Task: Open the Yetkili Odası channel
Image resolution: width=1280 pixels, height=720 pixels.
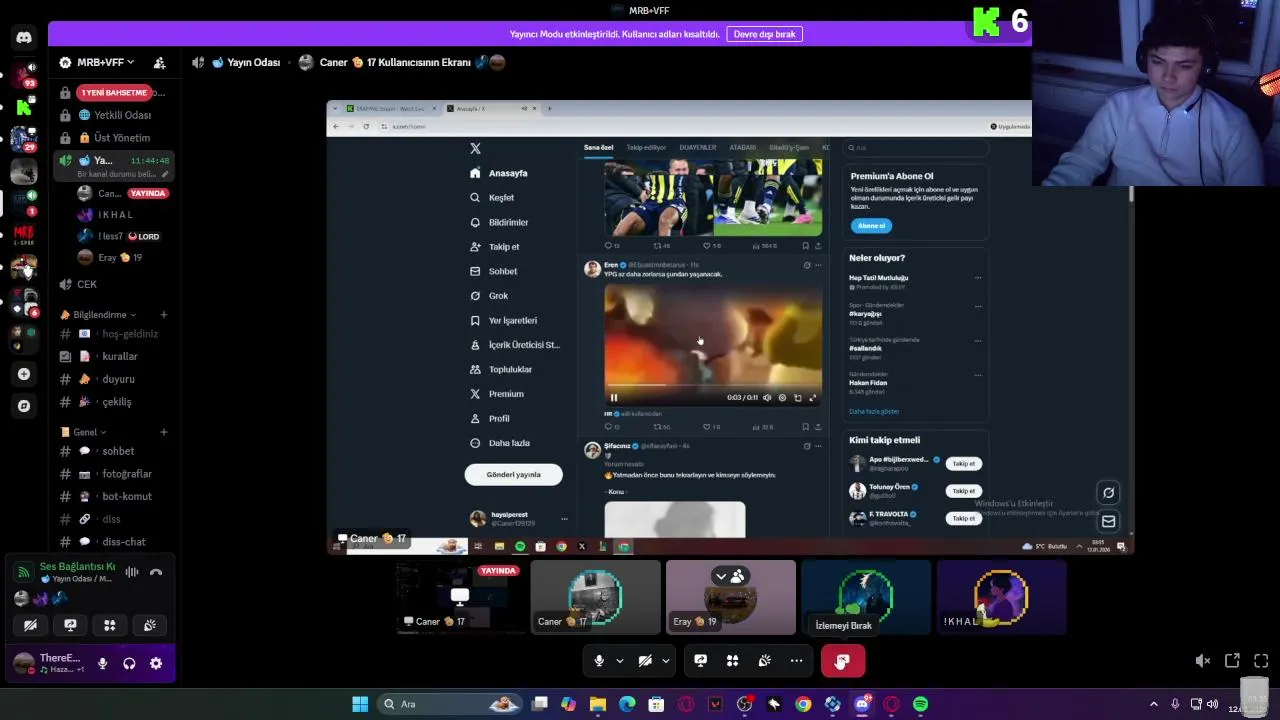Action: (x=115, y=115)
